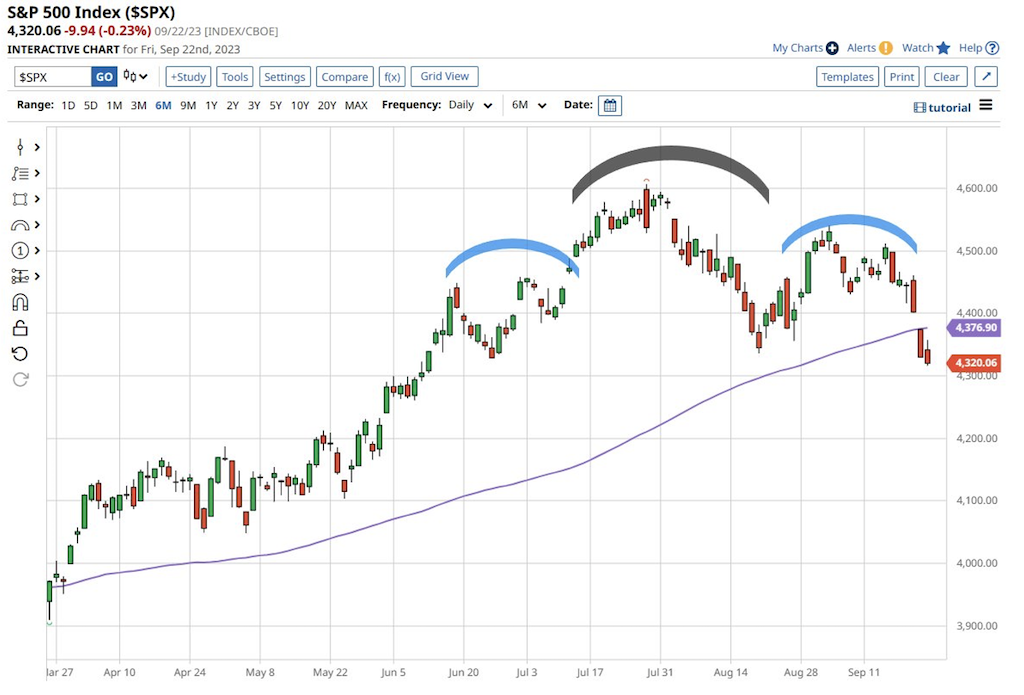Toggle the Watch star for this chart
This screenshot has width=1024, height=695.
(944, 48)
